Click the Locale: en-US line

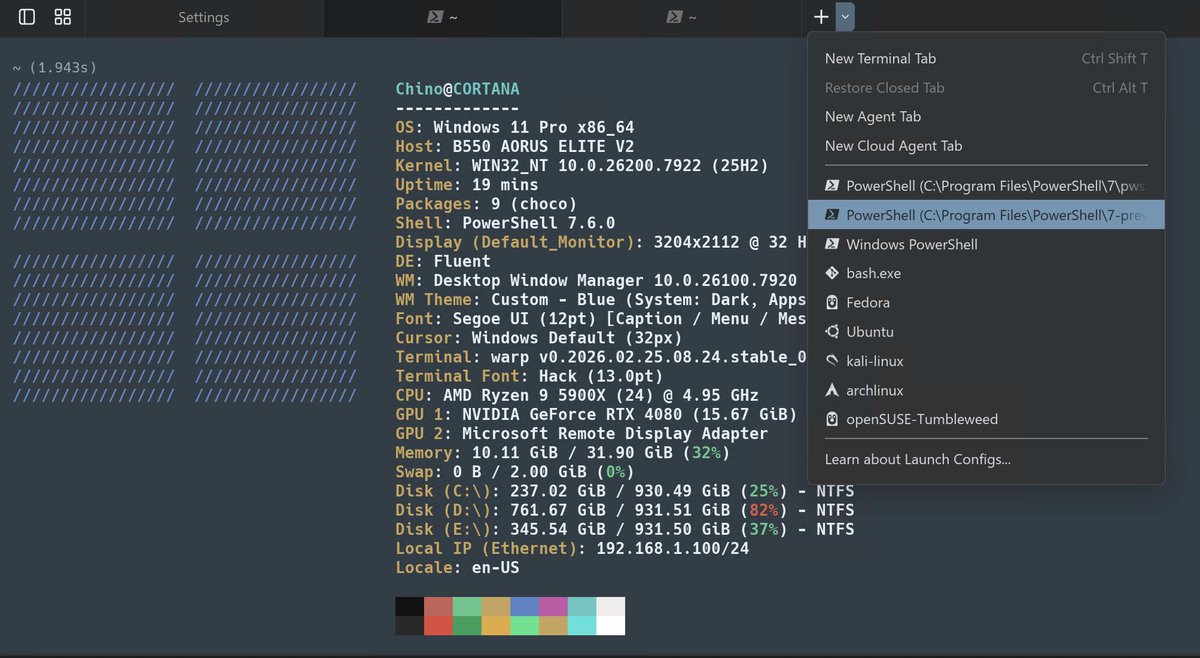point(457,567)
